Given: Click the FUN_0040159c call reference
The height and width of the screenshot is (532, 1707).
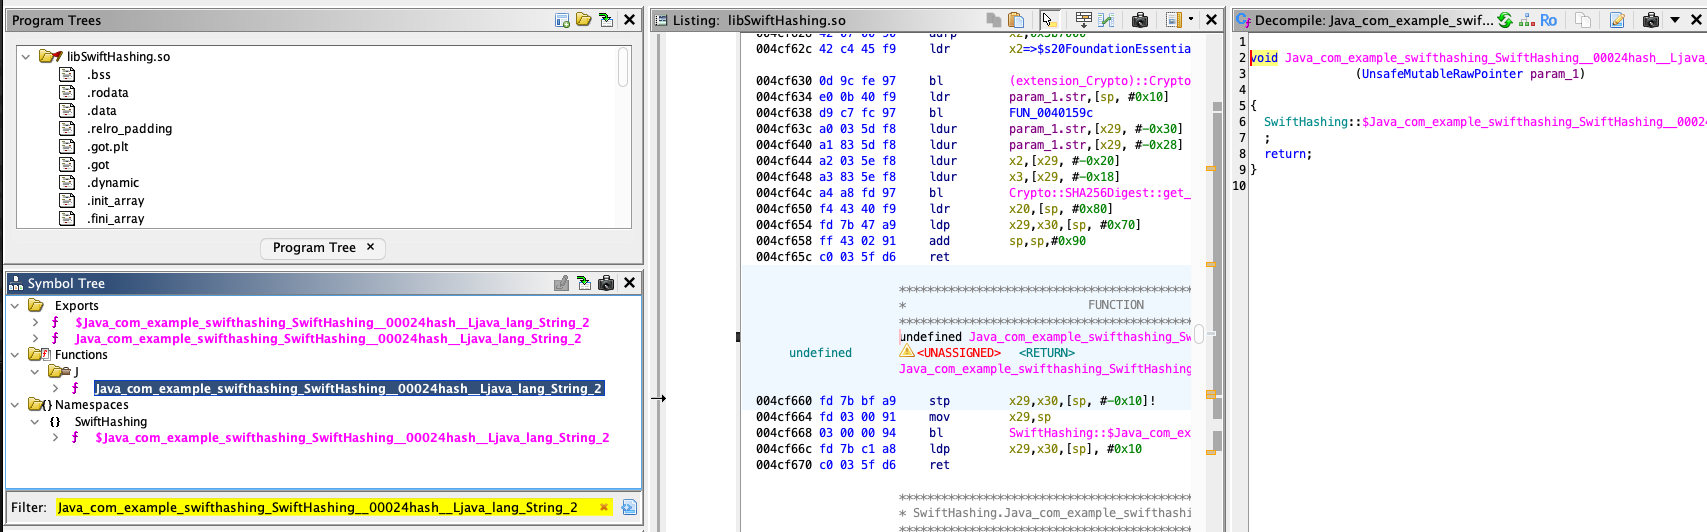Looking at the screenshot, I should point(1051,113).
